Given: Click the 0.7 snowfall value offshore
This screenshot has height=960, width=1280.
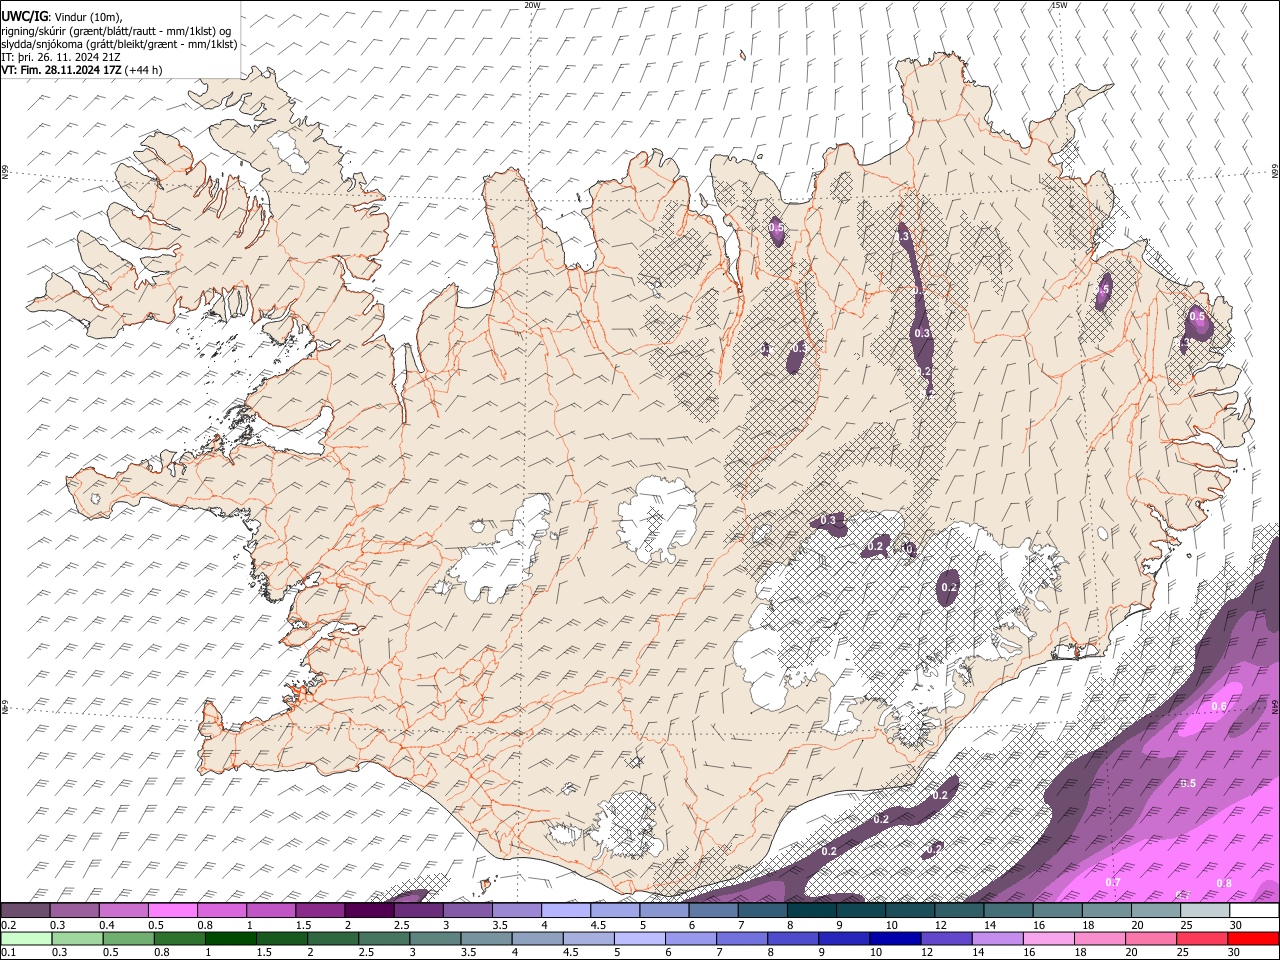Looking at the screenshot, I should tap(1113, 882).
